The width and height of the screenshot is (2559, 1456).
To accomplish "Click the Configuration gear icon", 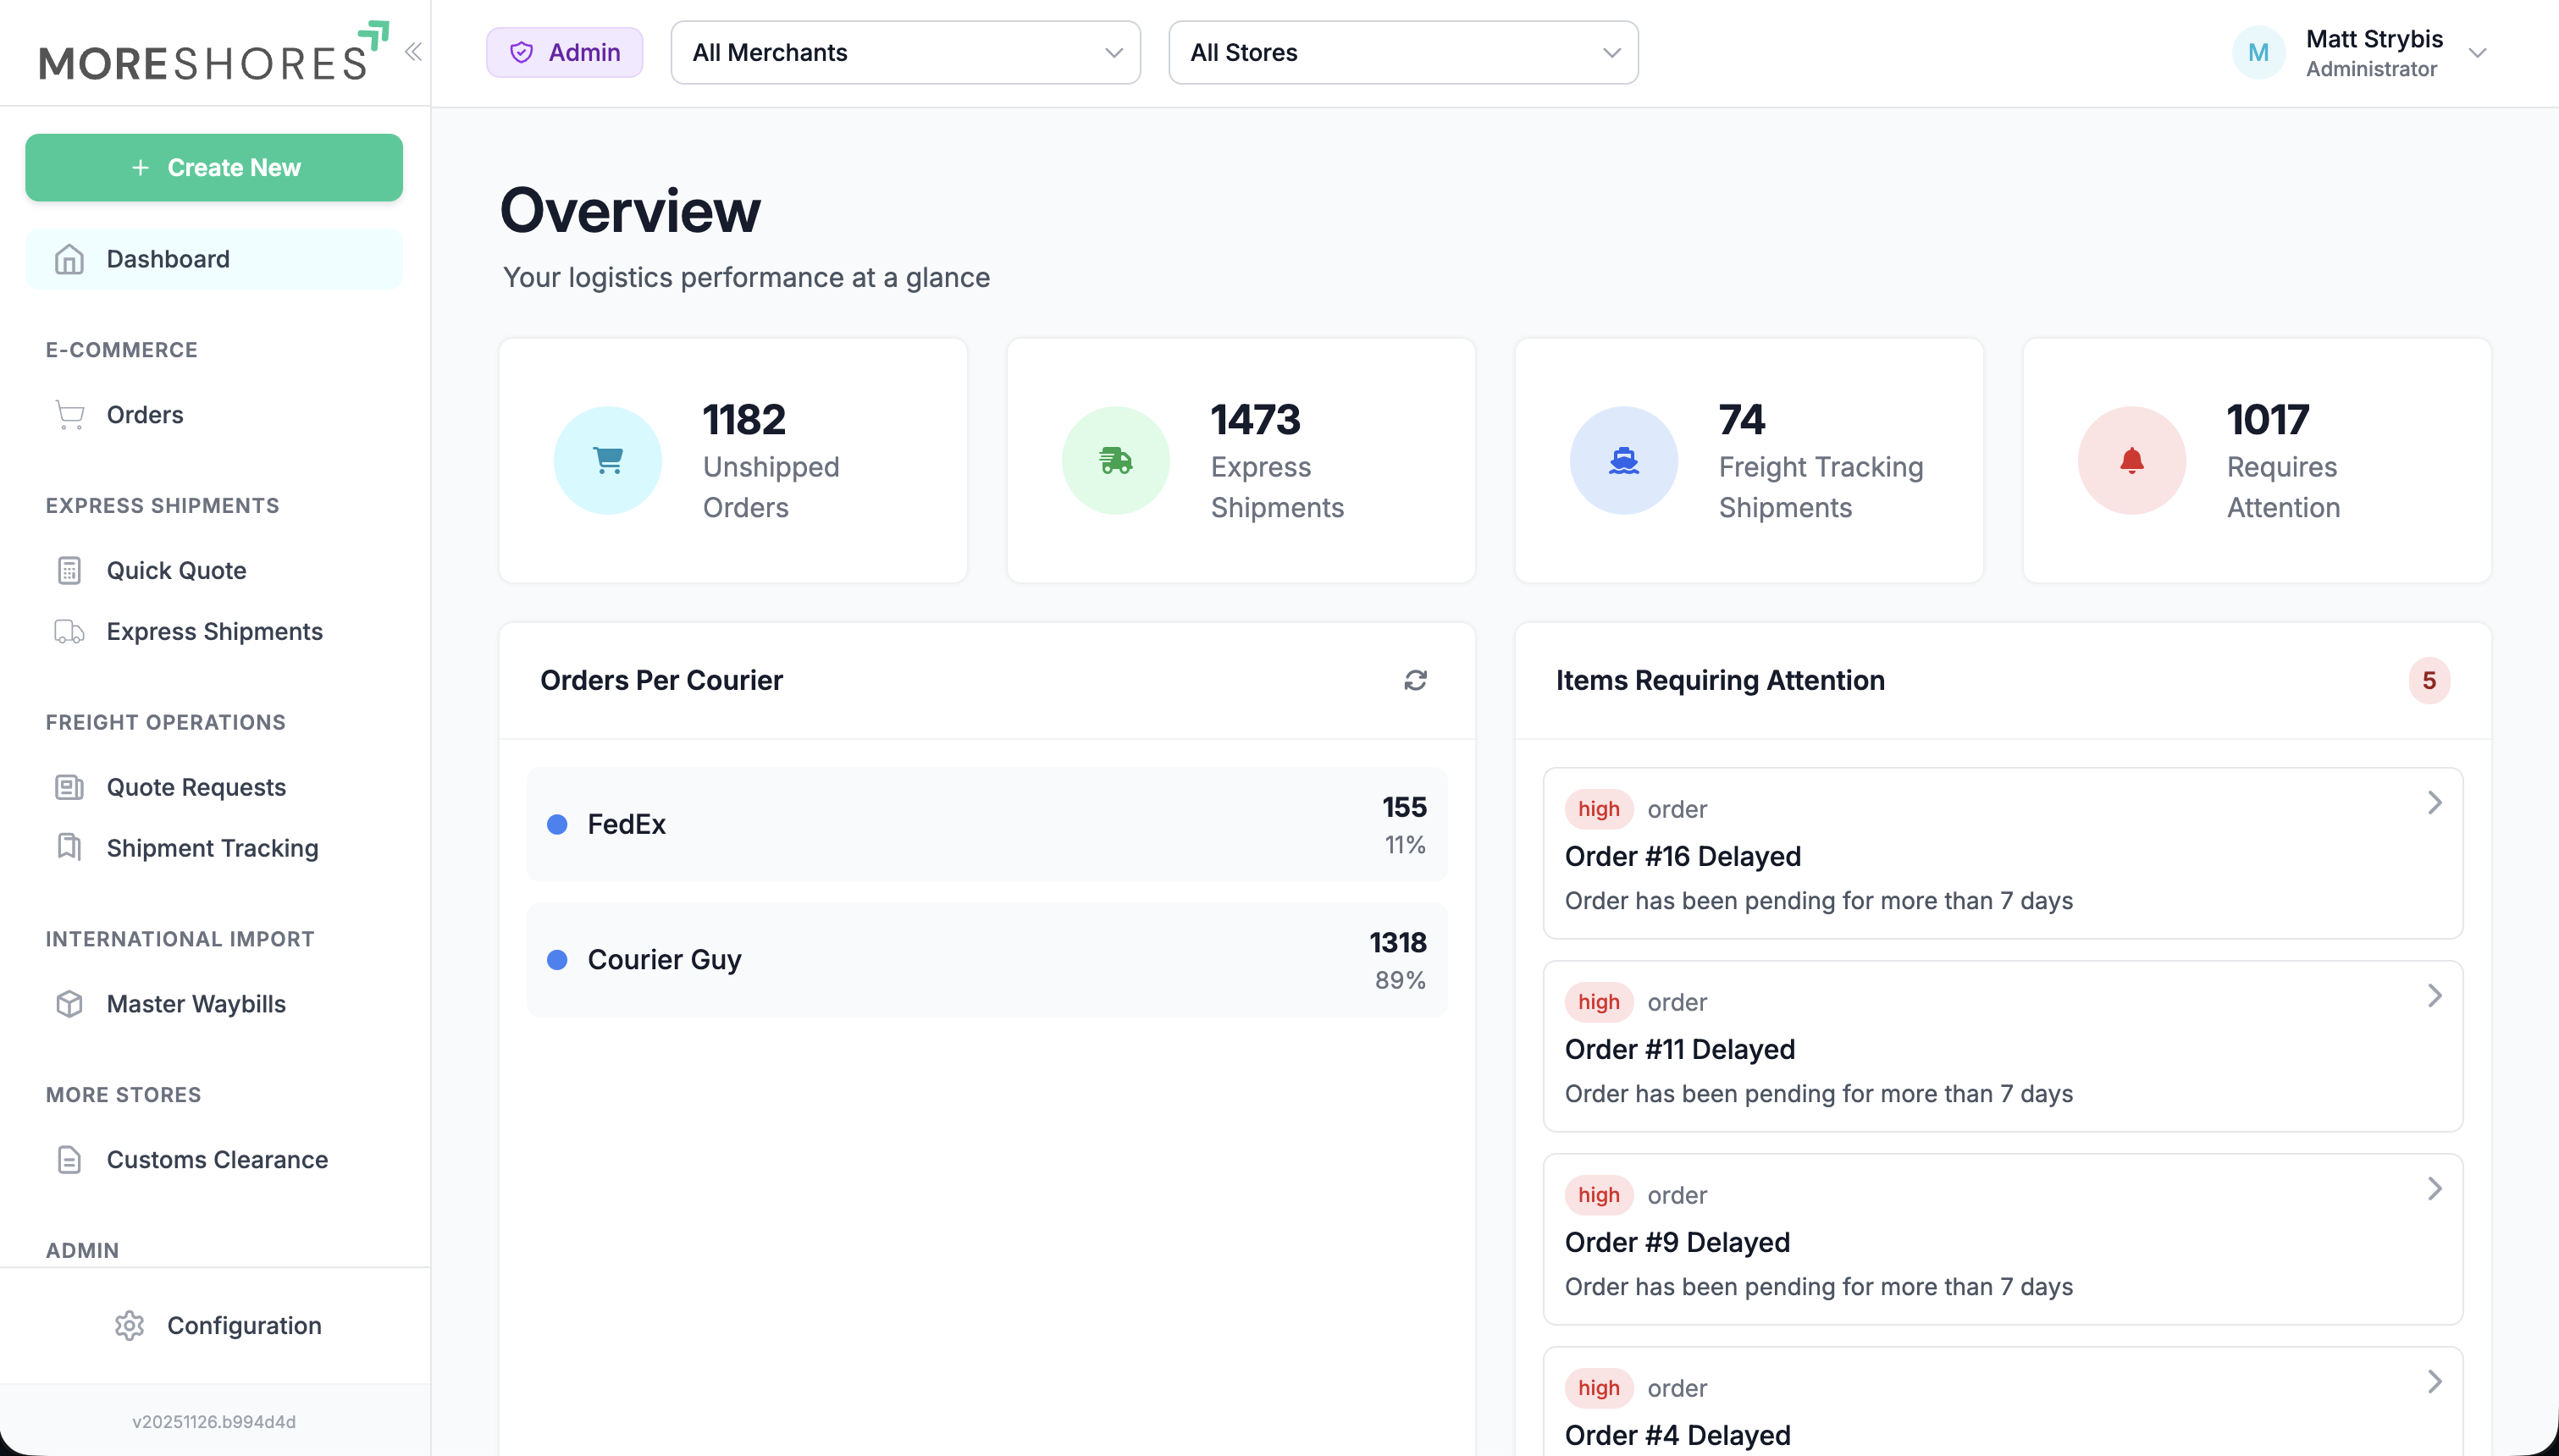I will [129, 1325].
